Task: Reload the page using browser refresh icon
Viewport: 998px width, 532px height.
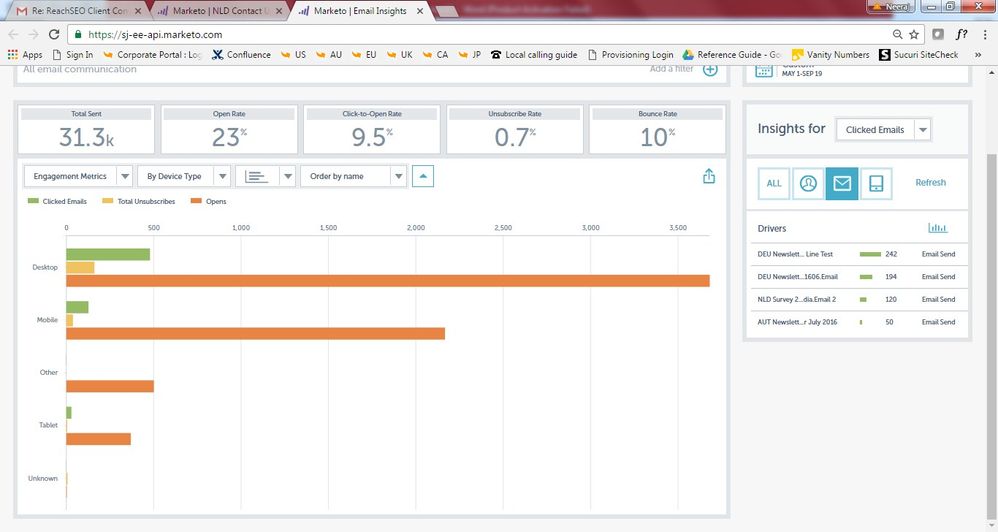Action: point(54,34)
